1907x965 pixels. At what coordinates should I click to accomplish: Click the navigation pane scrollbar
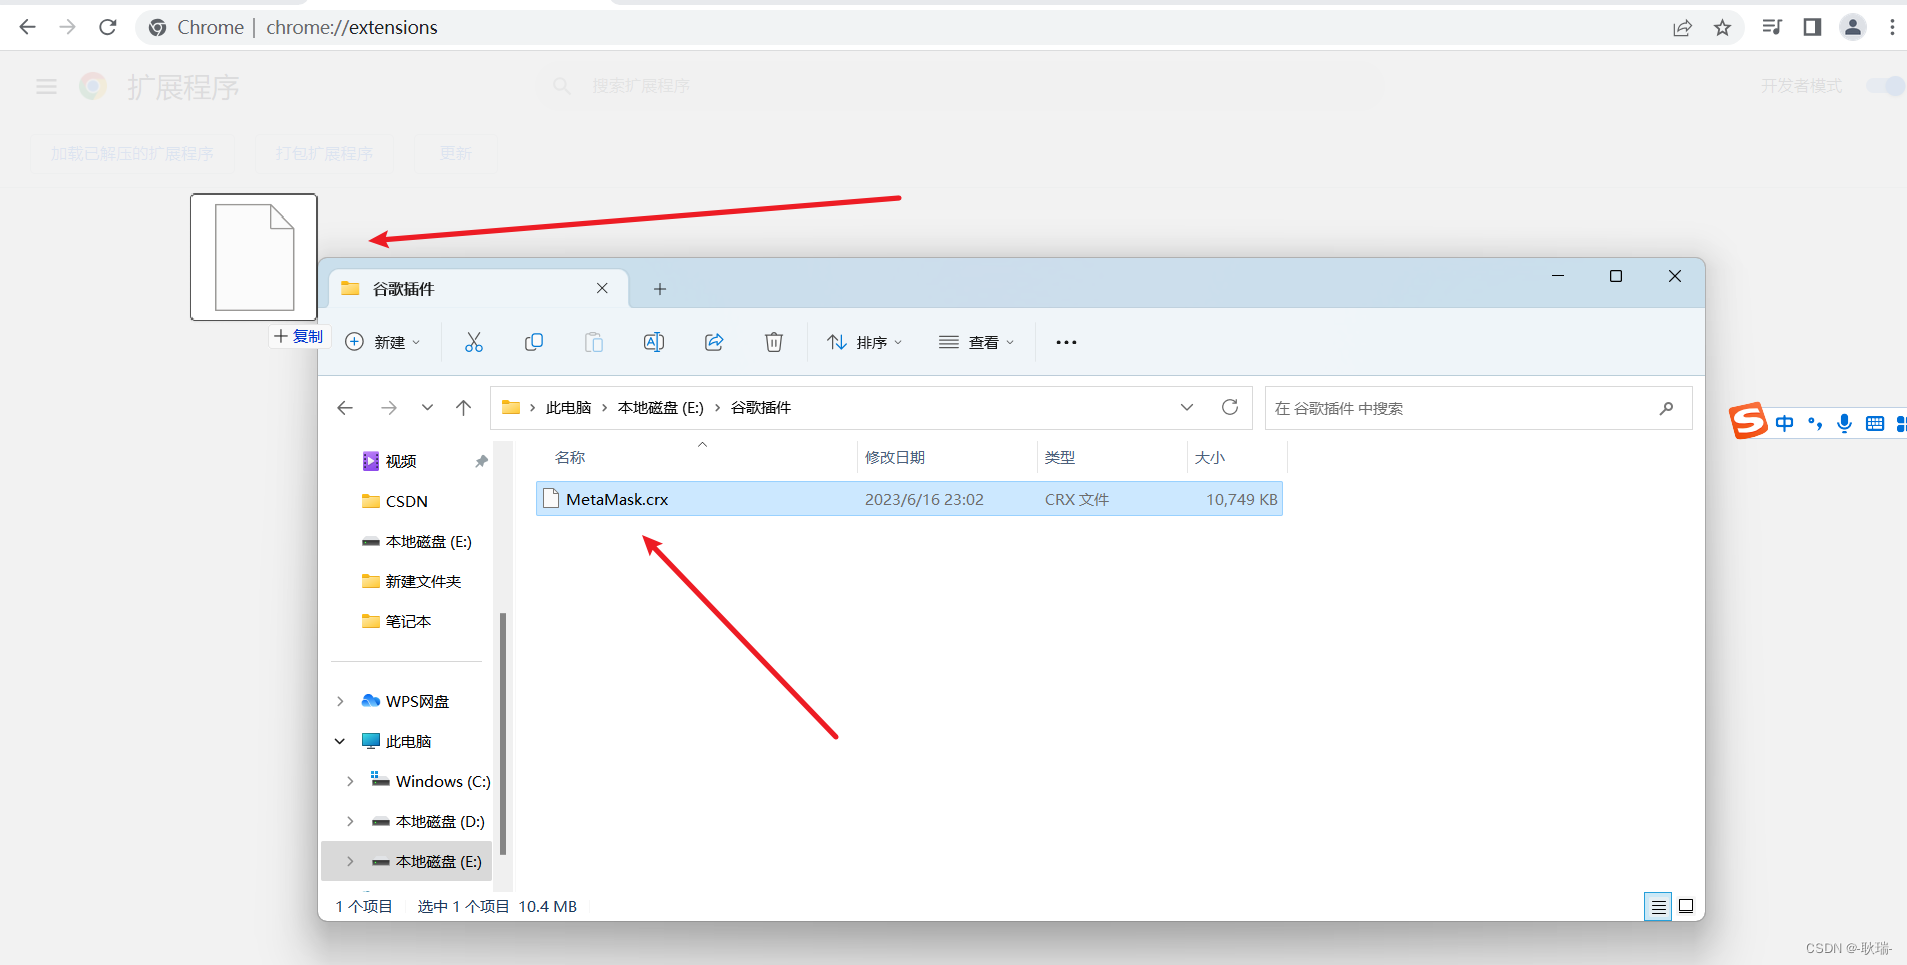(503, 734)
